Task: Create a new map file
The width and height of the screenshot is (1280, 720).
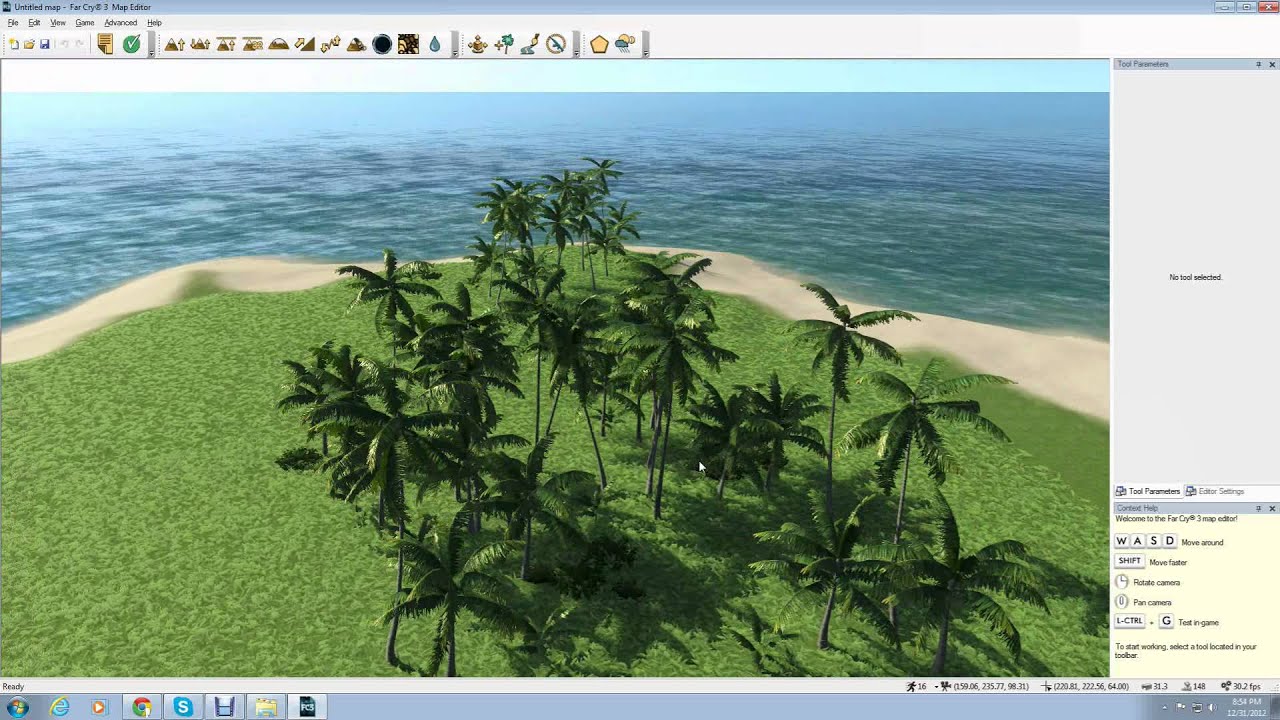Action: (14, 44)
